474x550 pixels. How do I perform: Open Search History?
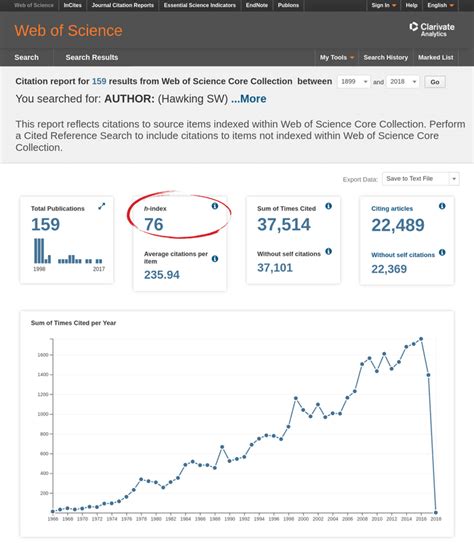[386, 58]
